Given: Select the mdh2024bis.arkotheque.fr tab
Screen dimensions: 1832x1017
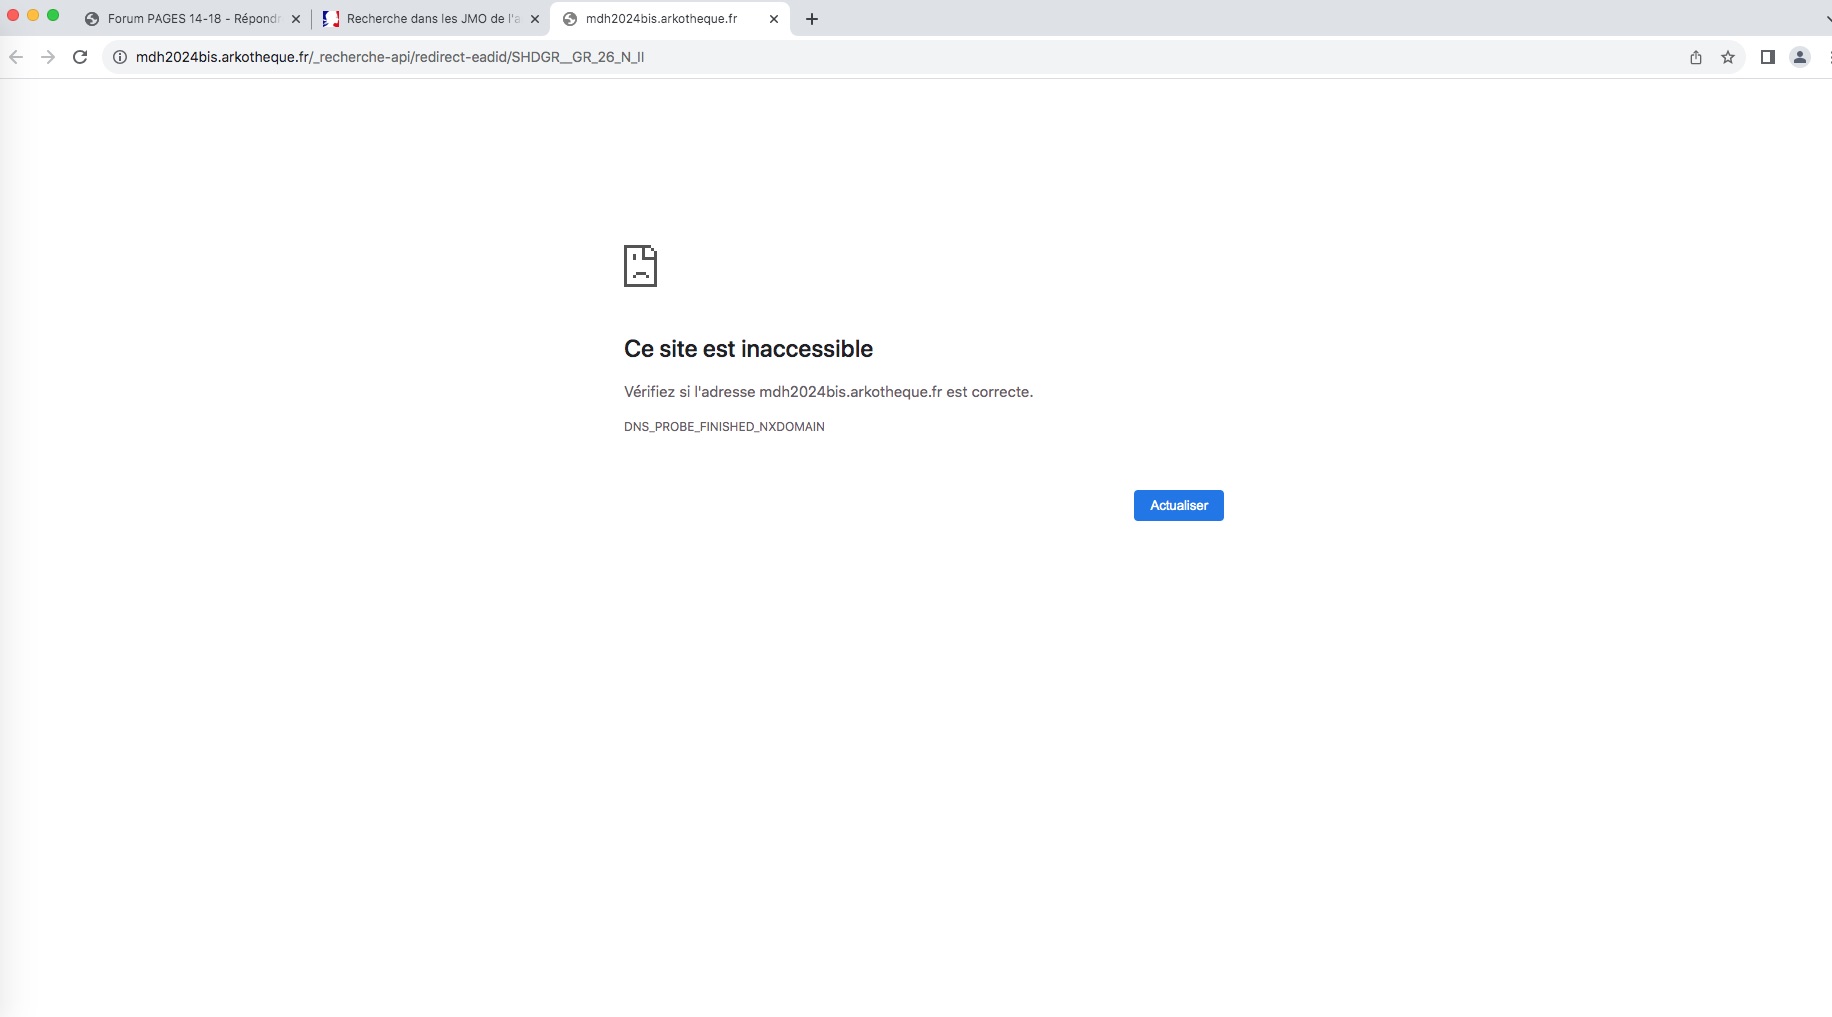Looking at the screenshot, I should pyautogui.click(x=660, y=19).
